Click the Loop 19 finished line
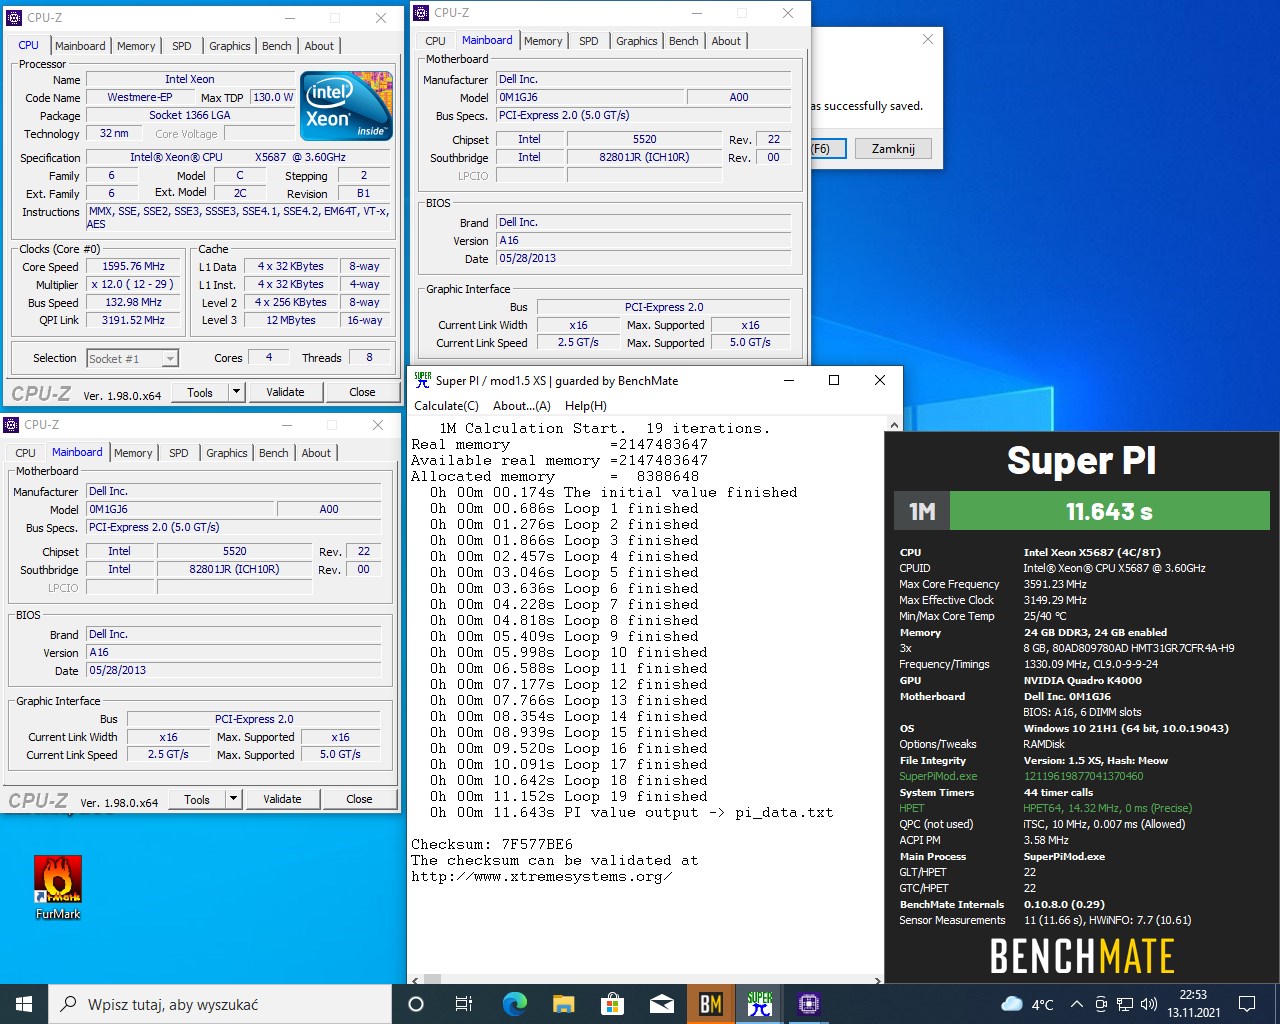Image resolution: width=1280 pixels, height=1024 pixels. click(569, 796)
